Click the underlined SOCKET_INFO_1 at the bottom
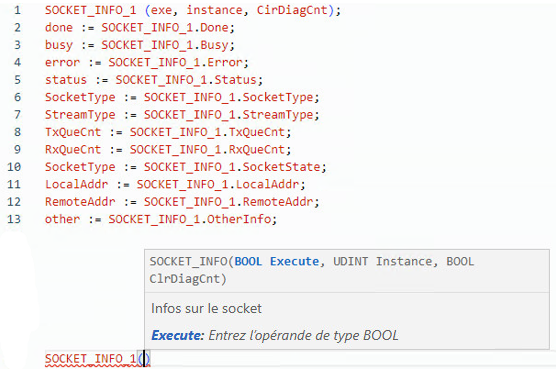 pyautogui.click(x=90, y=359)
